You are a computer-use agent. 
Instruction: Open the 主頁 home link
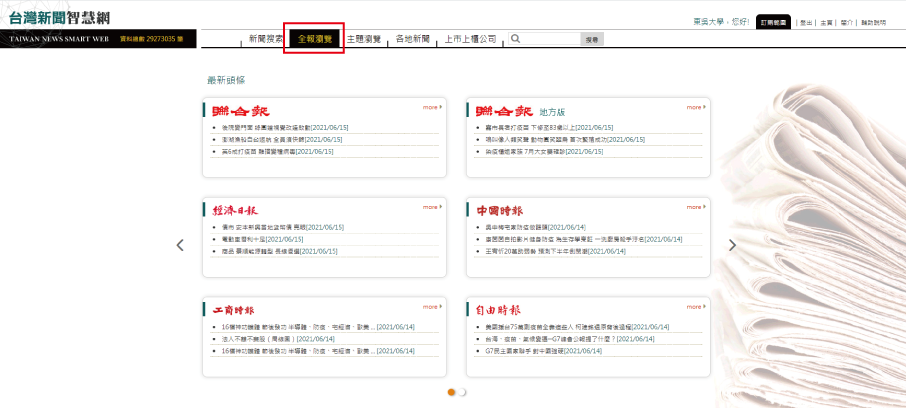click(826, 23)
